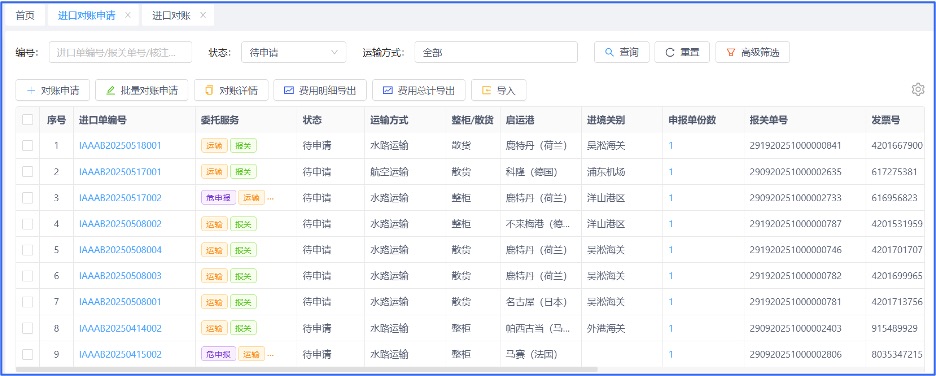This screenshot has width=936, height=376.
Task: Switch to the 首页 tab
Action: tap(25, 16)
